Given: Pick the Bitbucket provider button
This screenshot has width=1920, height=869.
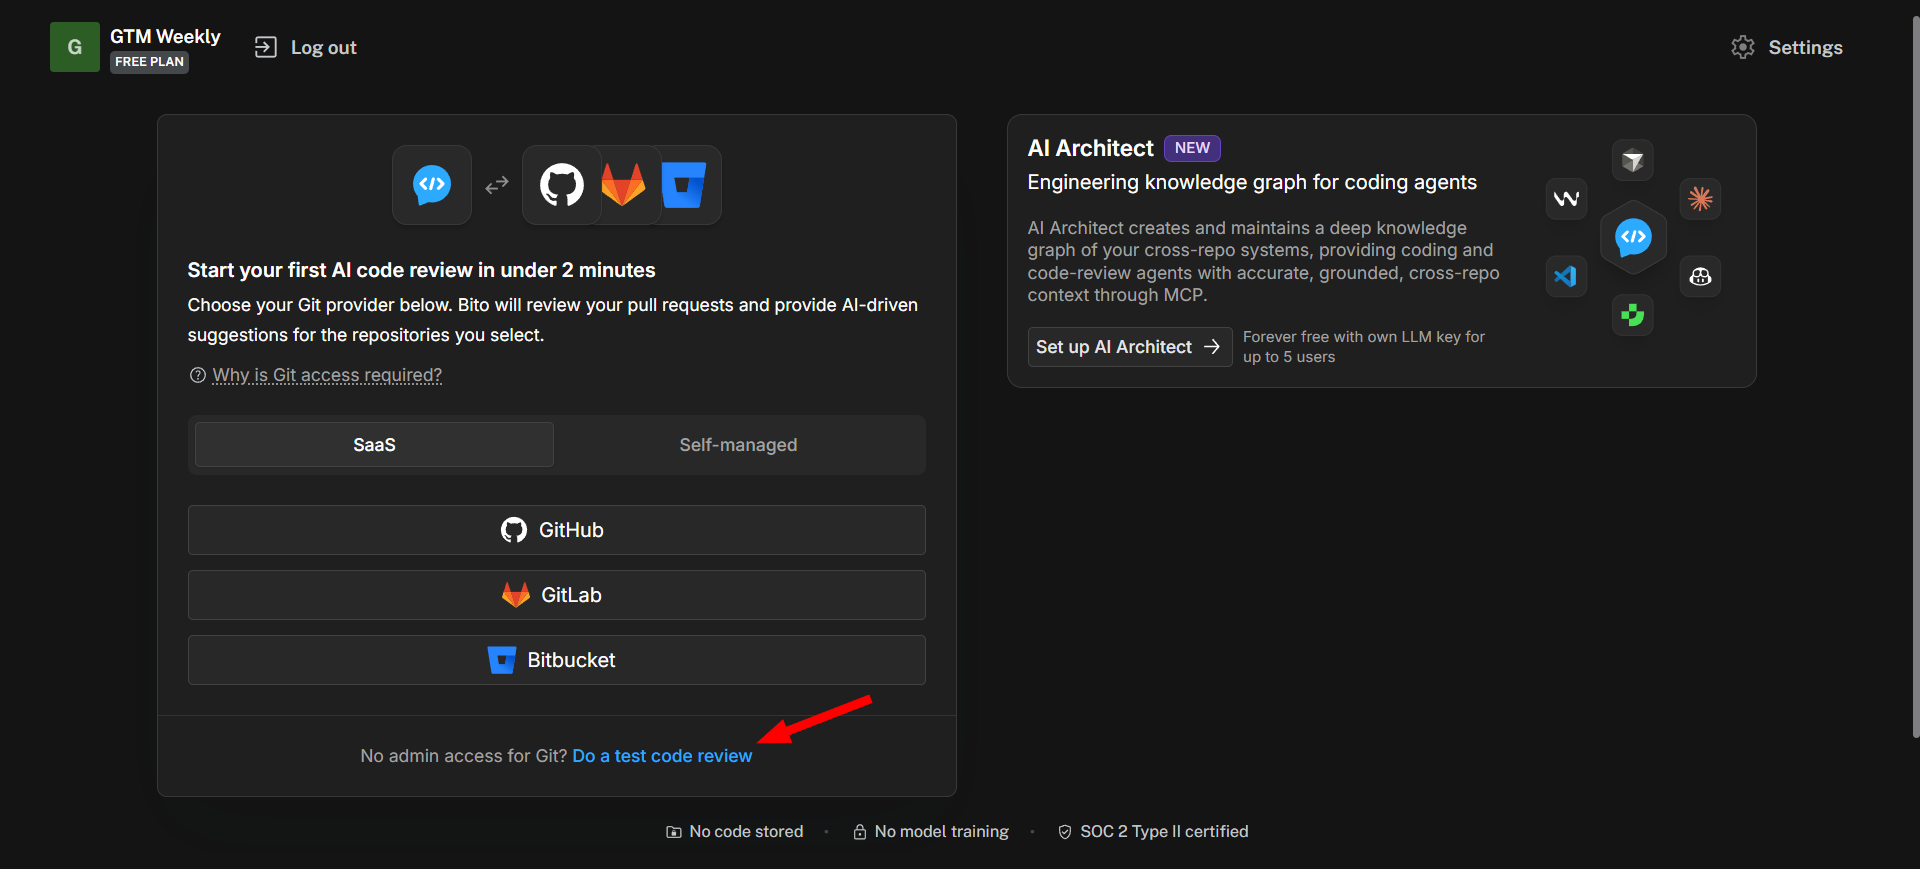Looking at the screenshot, I should pyautogui.click(x=556, y=660).
